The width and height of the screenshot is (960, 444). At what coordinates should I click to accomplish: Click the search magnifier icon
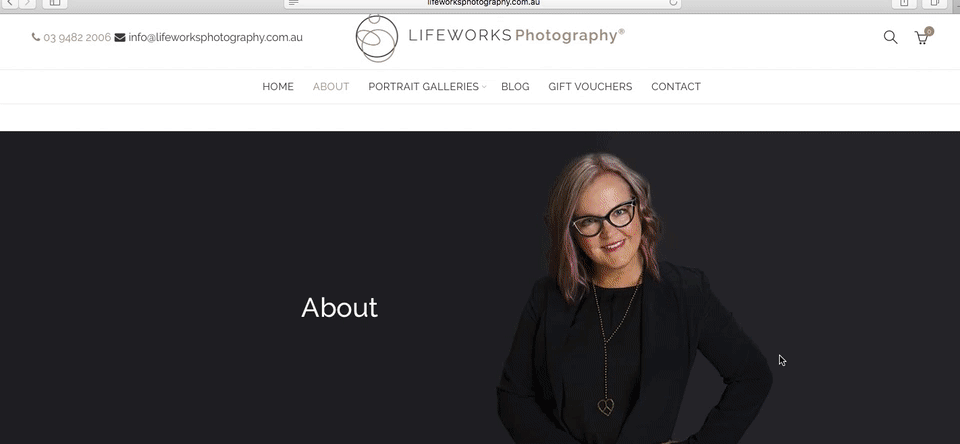click(x=890, y=37)
